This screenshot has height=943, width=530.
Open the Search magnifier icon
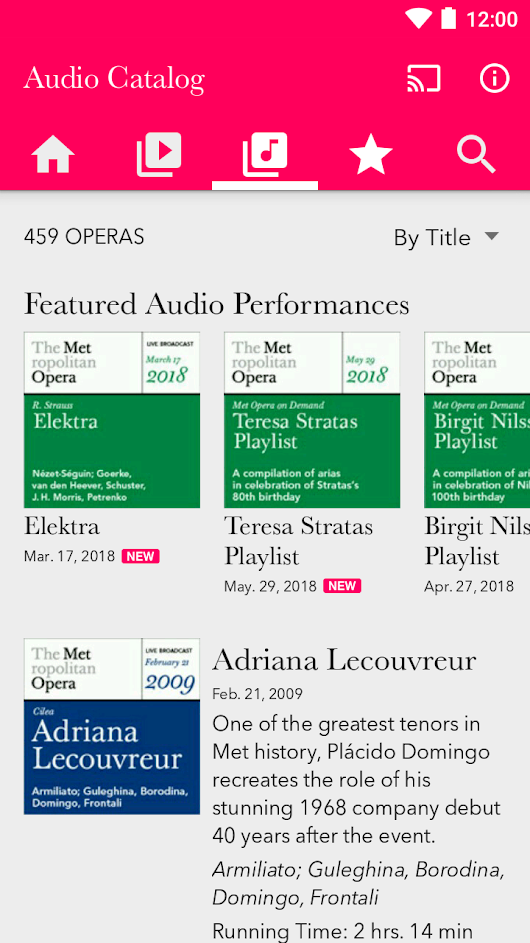click(x=476, y=155)
